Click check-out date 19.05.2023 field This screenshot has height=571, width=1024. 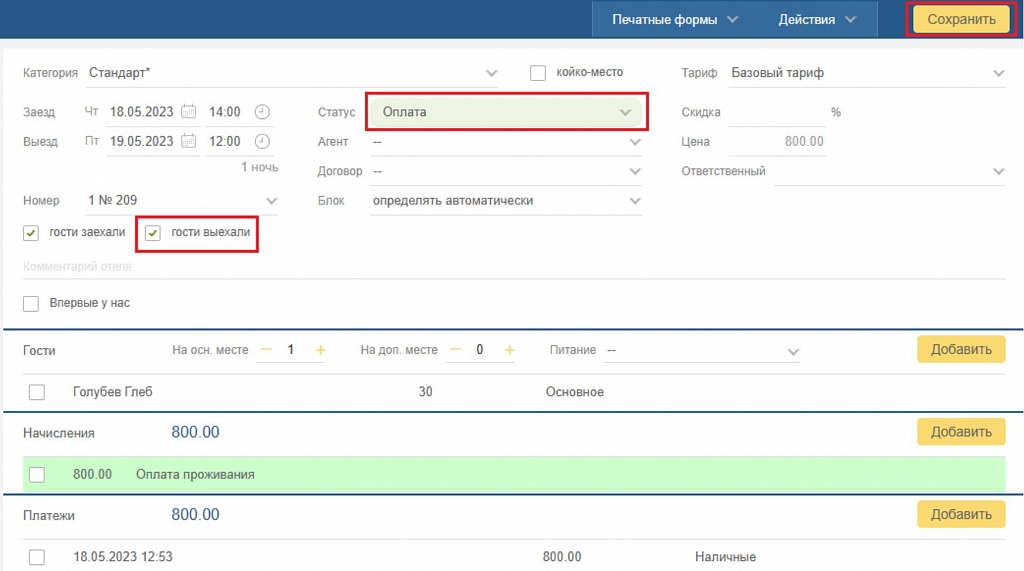point(142,141)
